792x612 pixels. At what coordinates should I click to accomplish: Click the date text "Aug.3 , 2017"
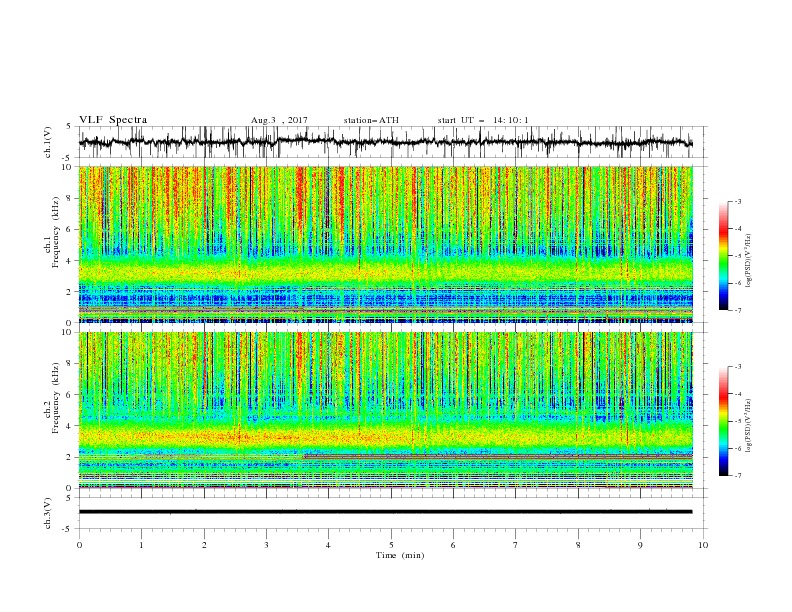click(279, 120)
